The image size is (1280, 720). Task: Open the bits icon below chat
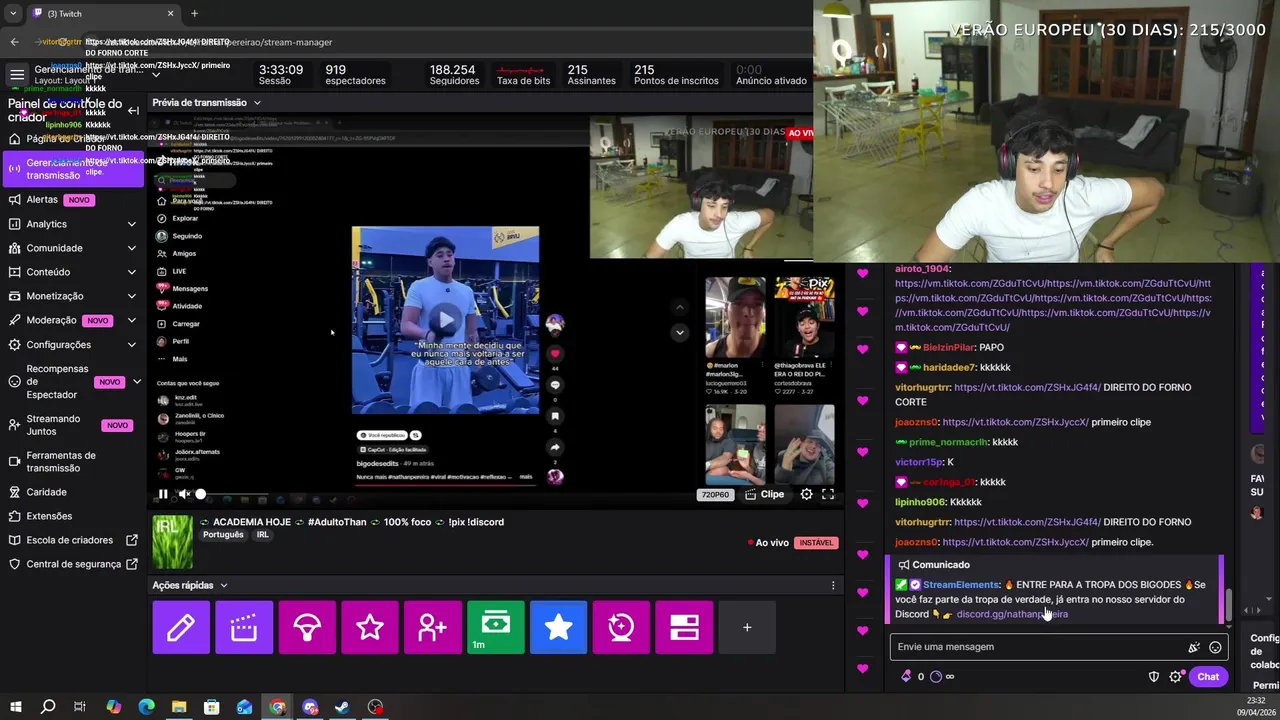click(x=907, y=676)
